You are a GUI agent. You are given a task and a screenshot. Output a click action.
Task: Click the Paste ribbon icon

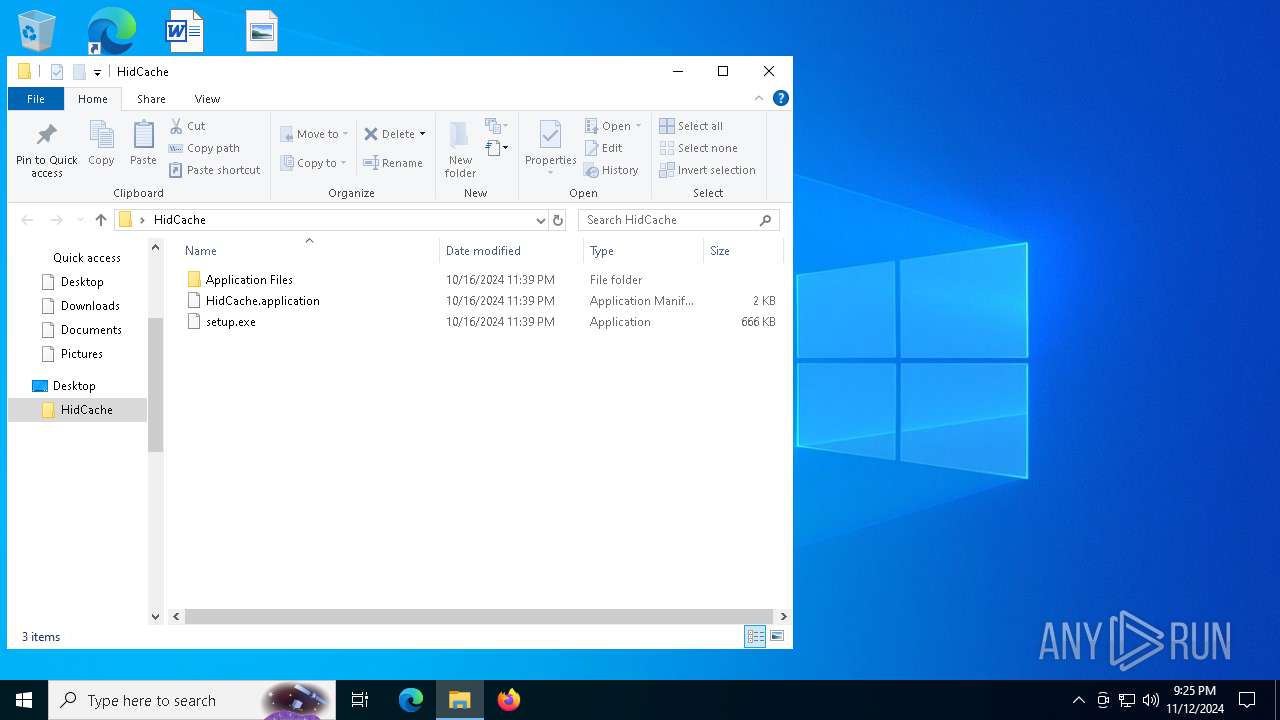[143, 143]
